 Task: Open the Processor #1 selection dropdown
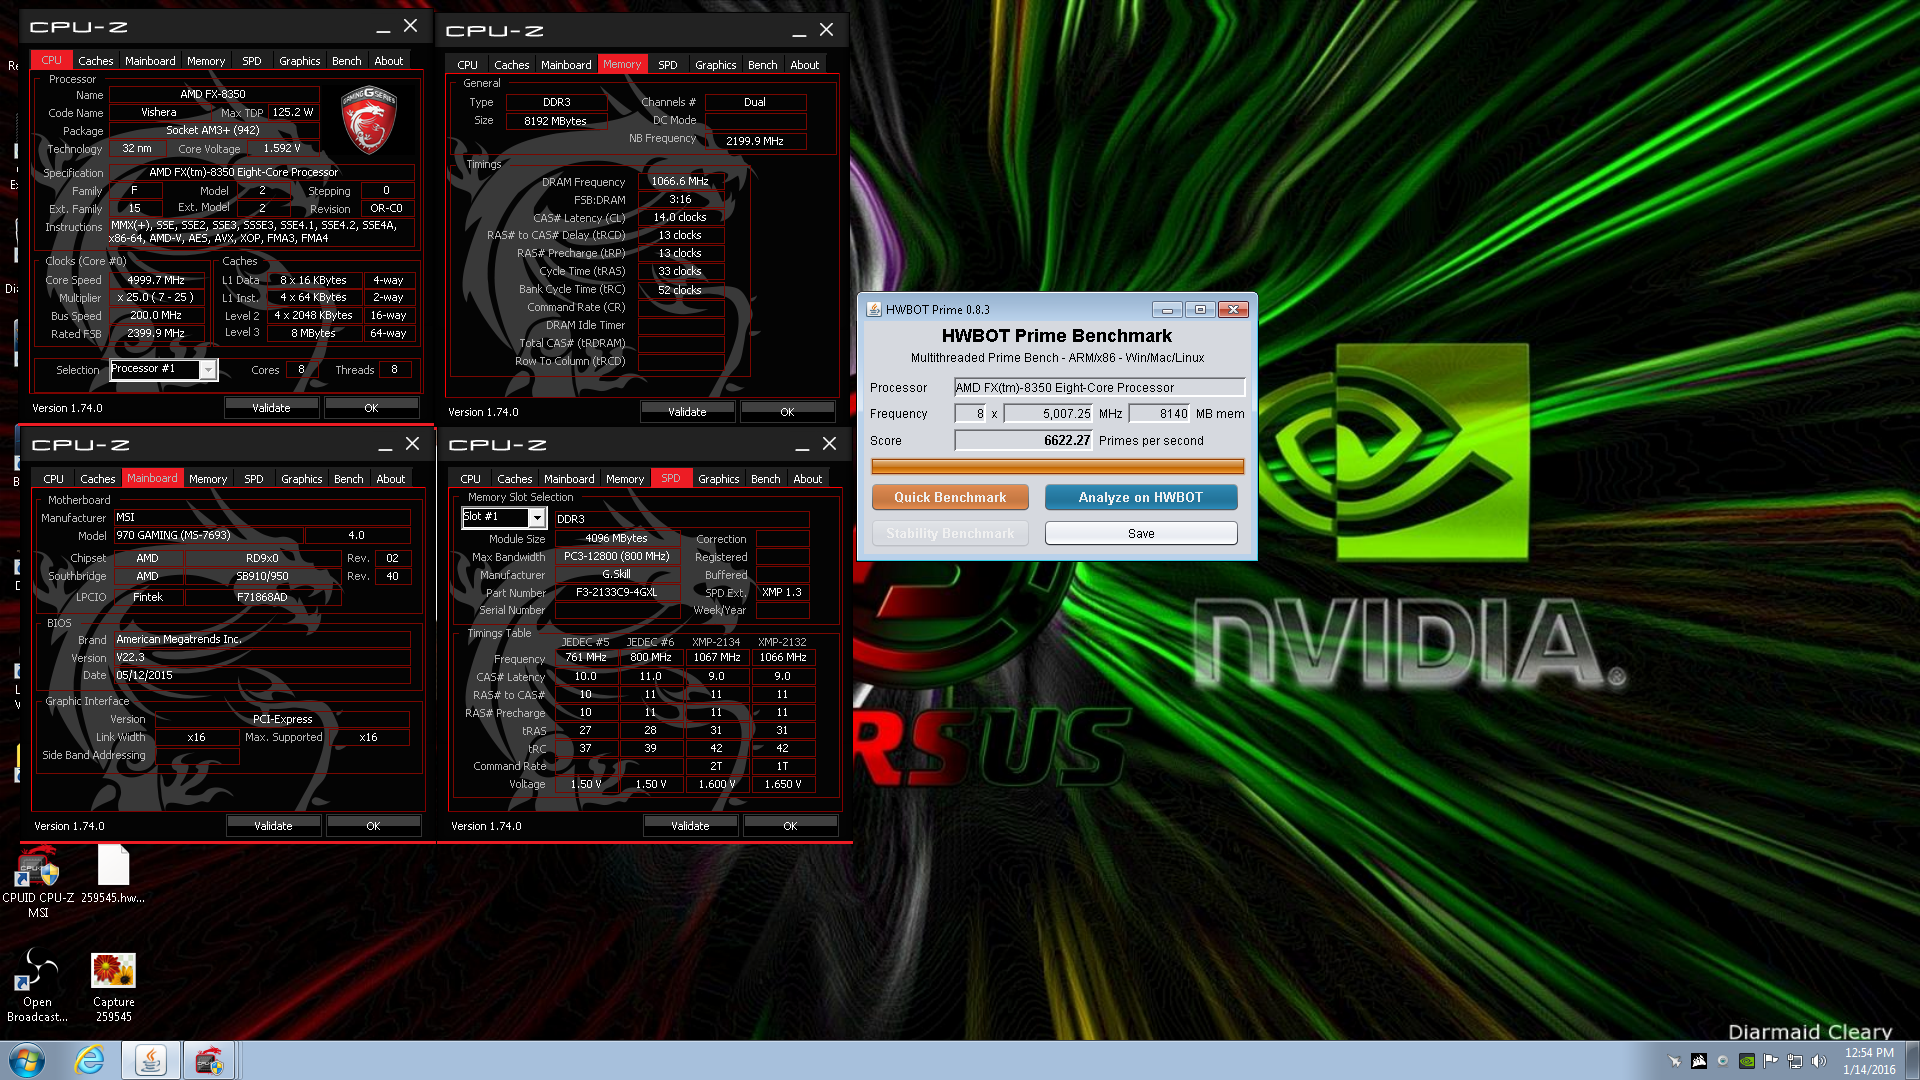[208, 369]
